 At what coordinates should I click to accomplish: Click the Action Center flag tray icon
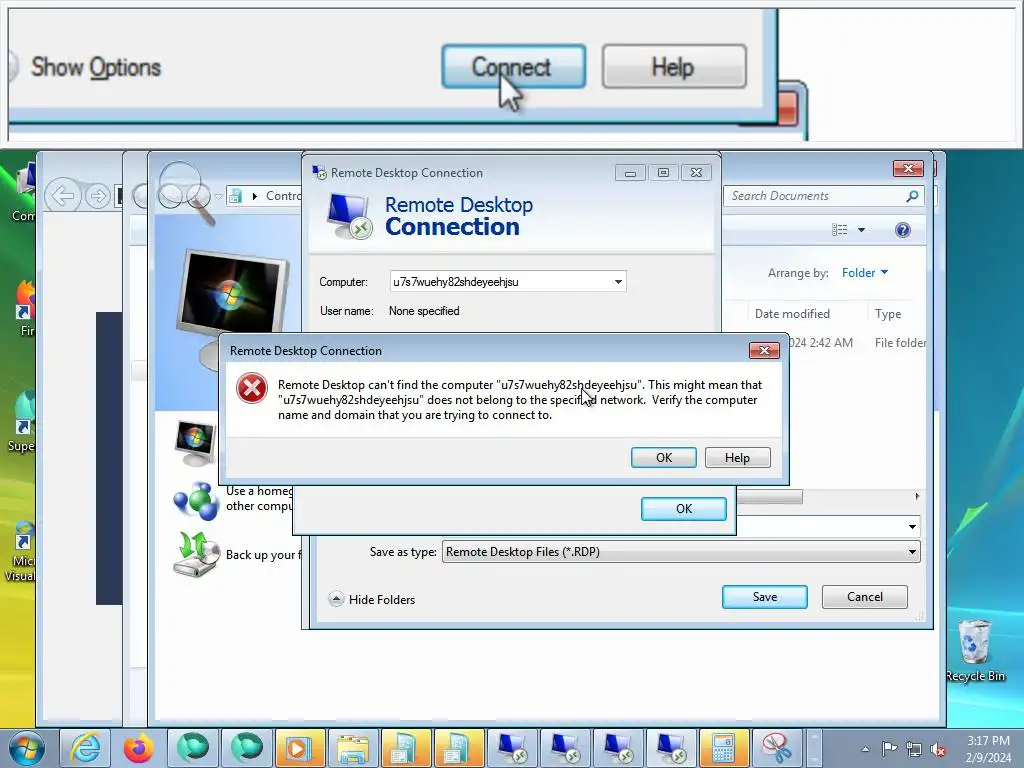coord(889,749)
